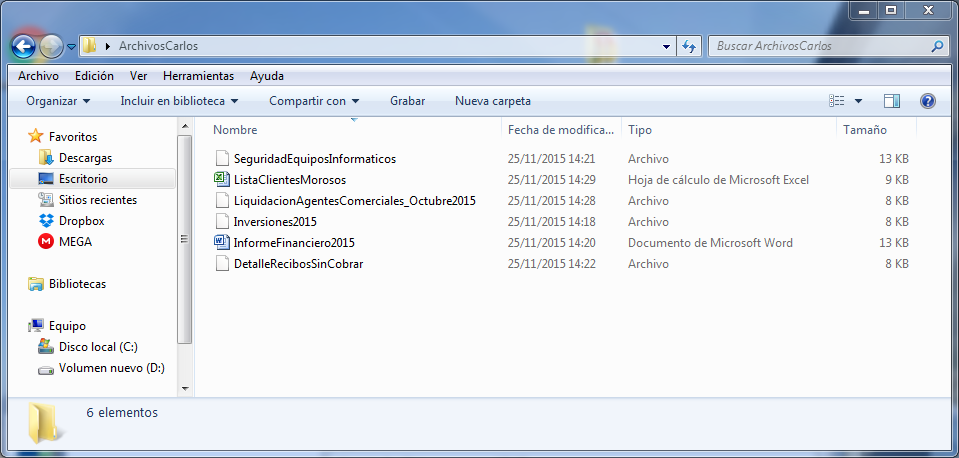Screen dimensions: 959x458
Task: Click the Forward navigation arrow button
Action: pyautogui.click(x=51, y=46)
